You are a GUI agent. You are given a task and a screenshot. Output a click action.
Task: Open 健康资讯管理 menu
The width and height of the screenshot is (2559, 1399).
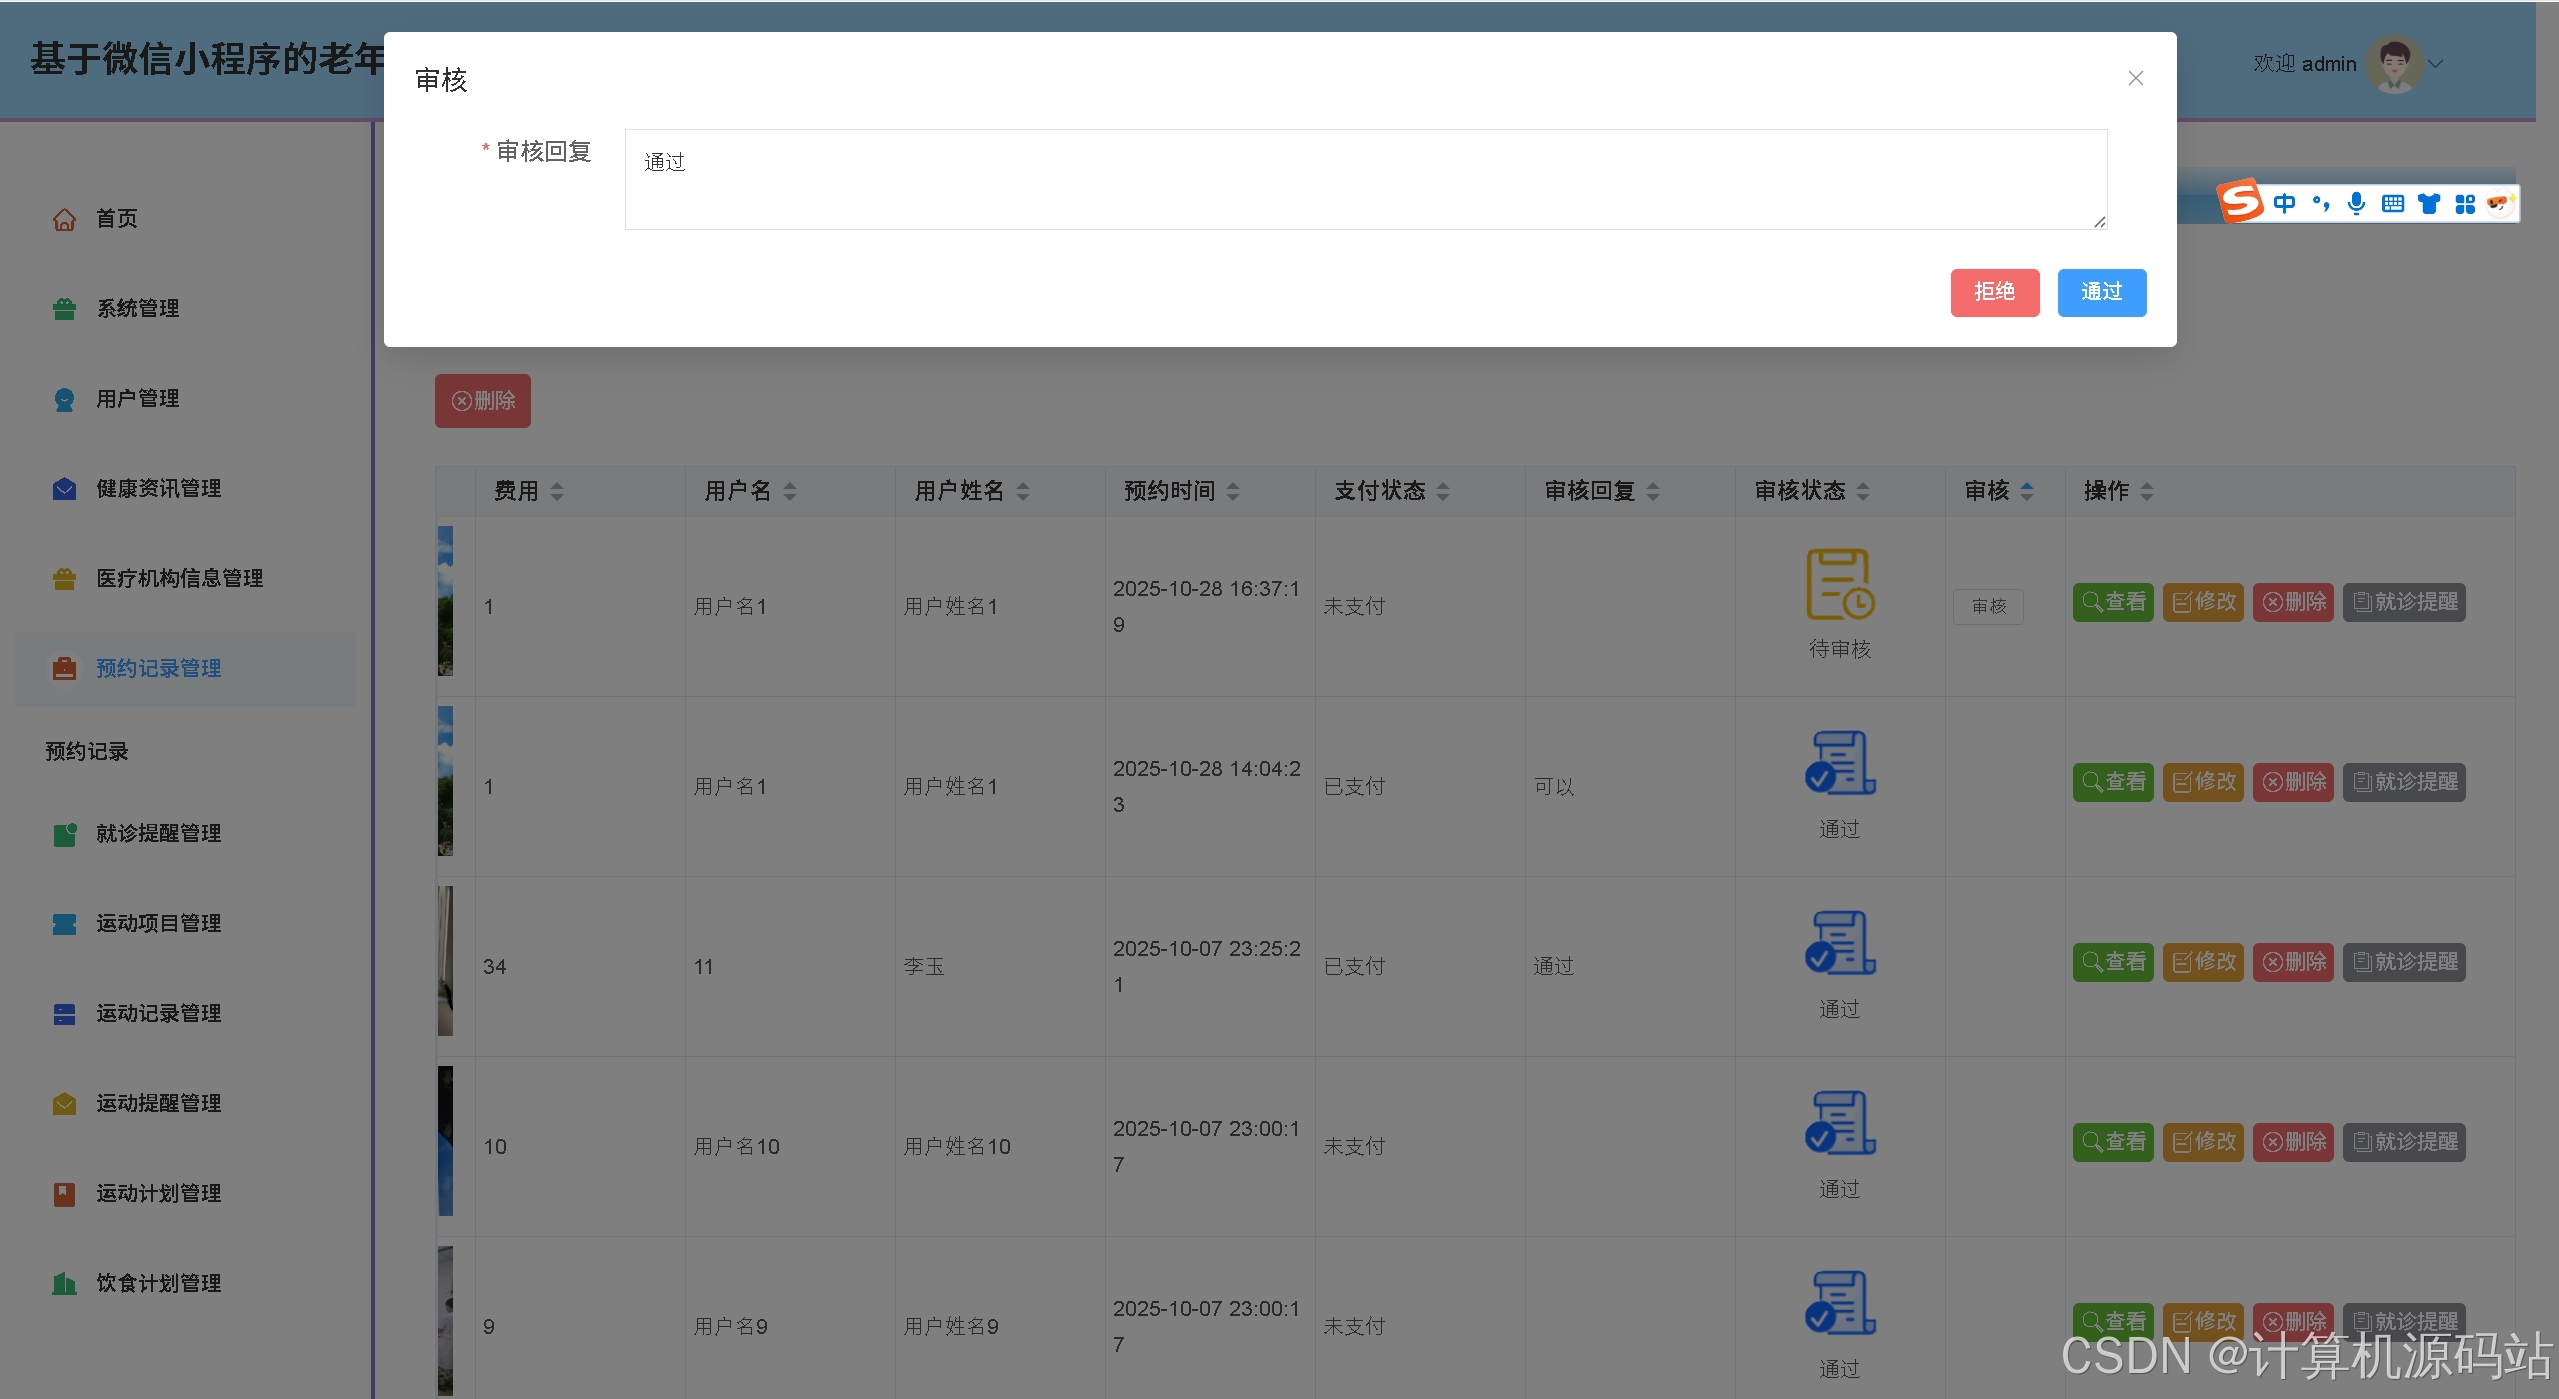[x=186, y=489]
